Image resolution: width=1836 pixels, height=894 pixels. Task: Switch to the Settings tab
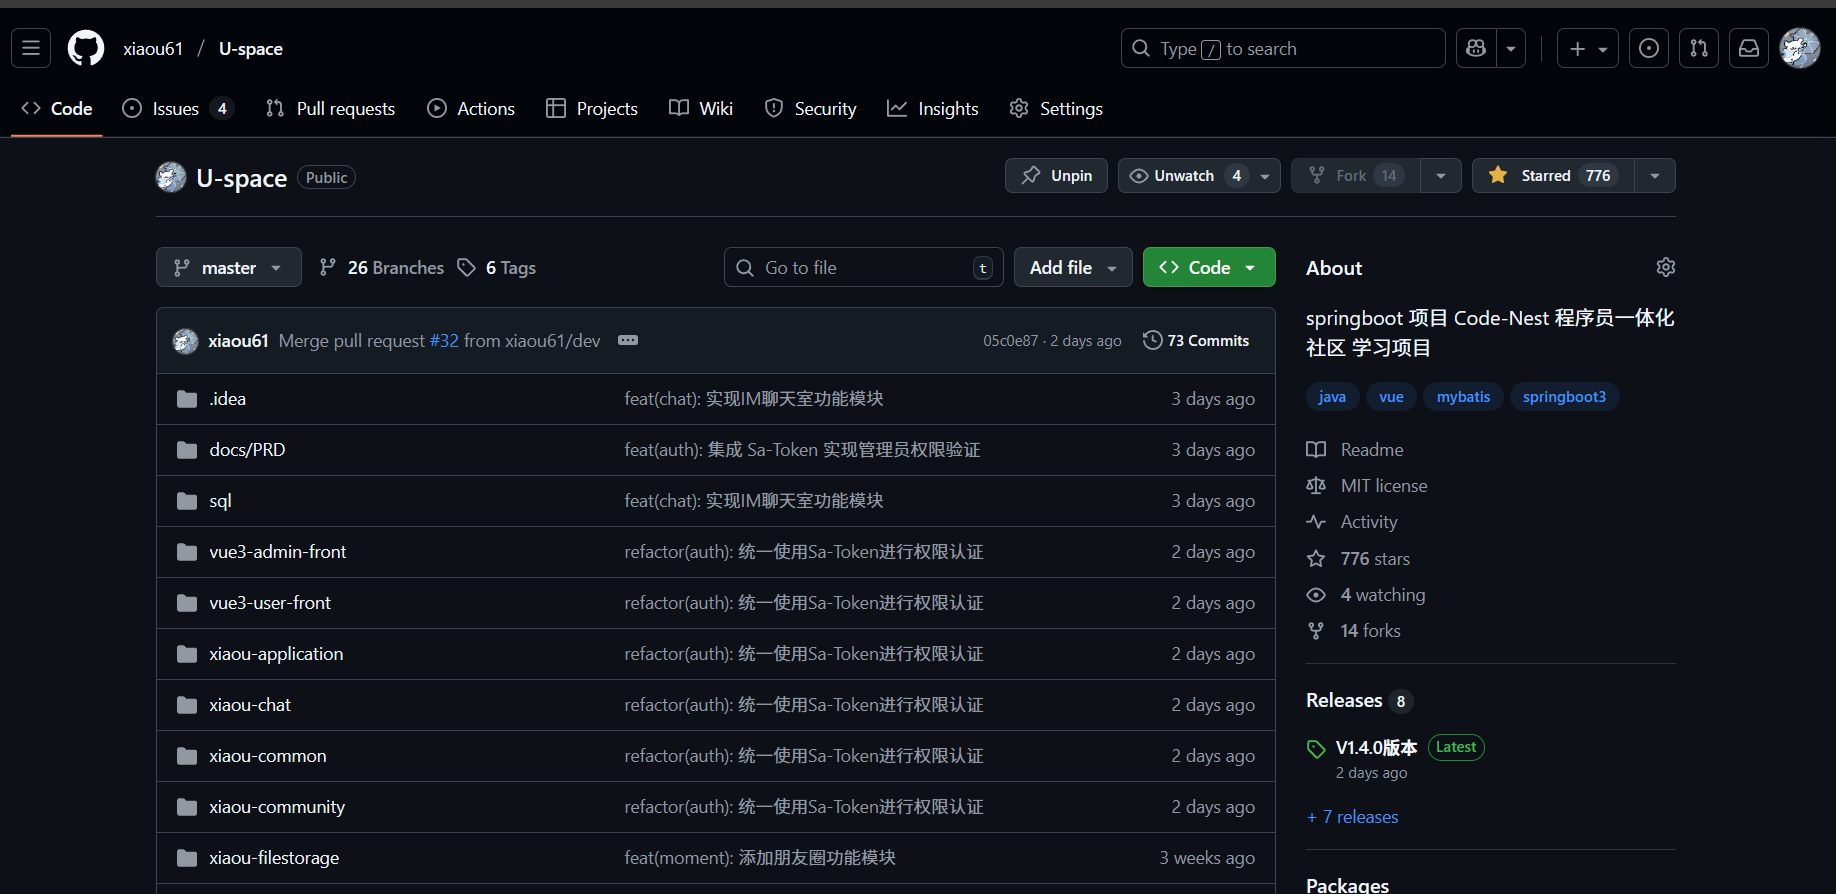1056,108
